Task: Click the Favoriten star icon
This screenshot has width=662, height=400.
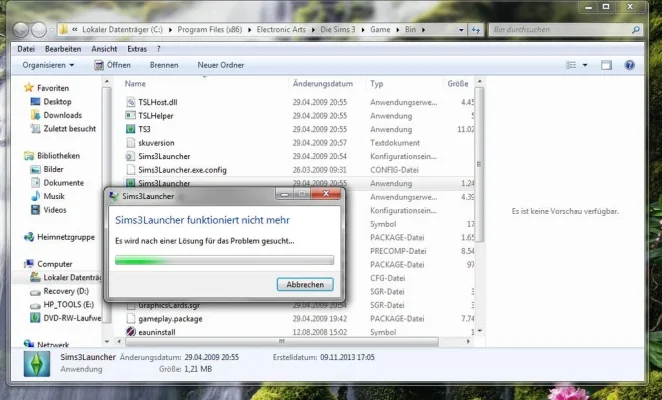Action: tap(29, 88)
